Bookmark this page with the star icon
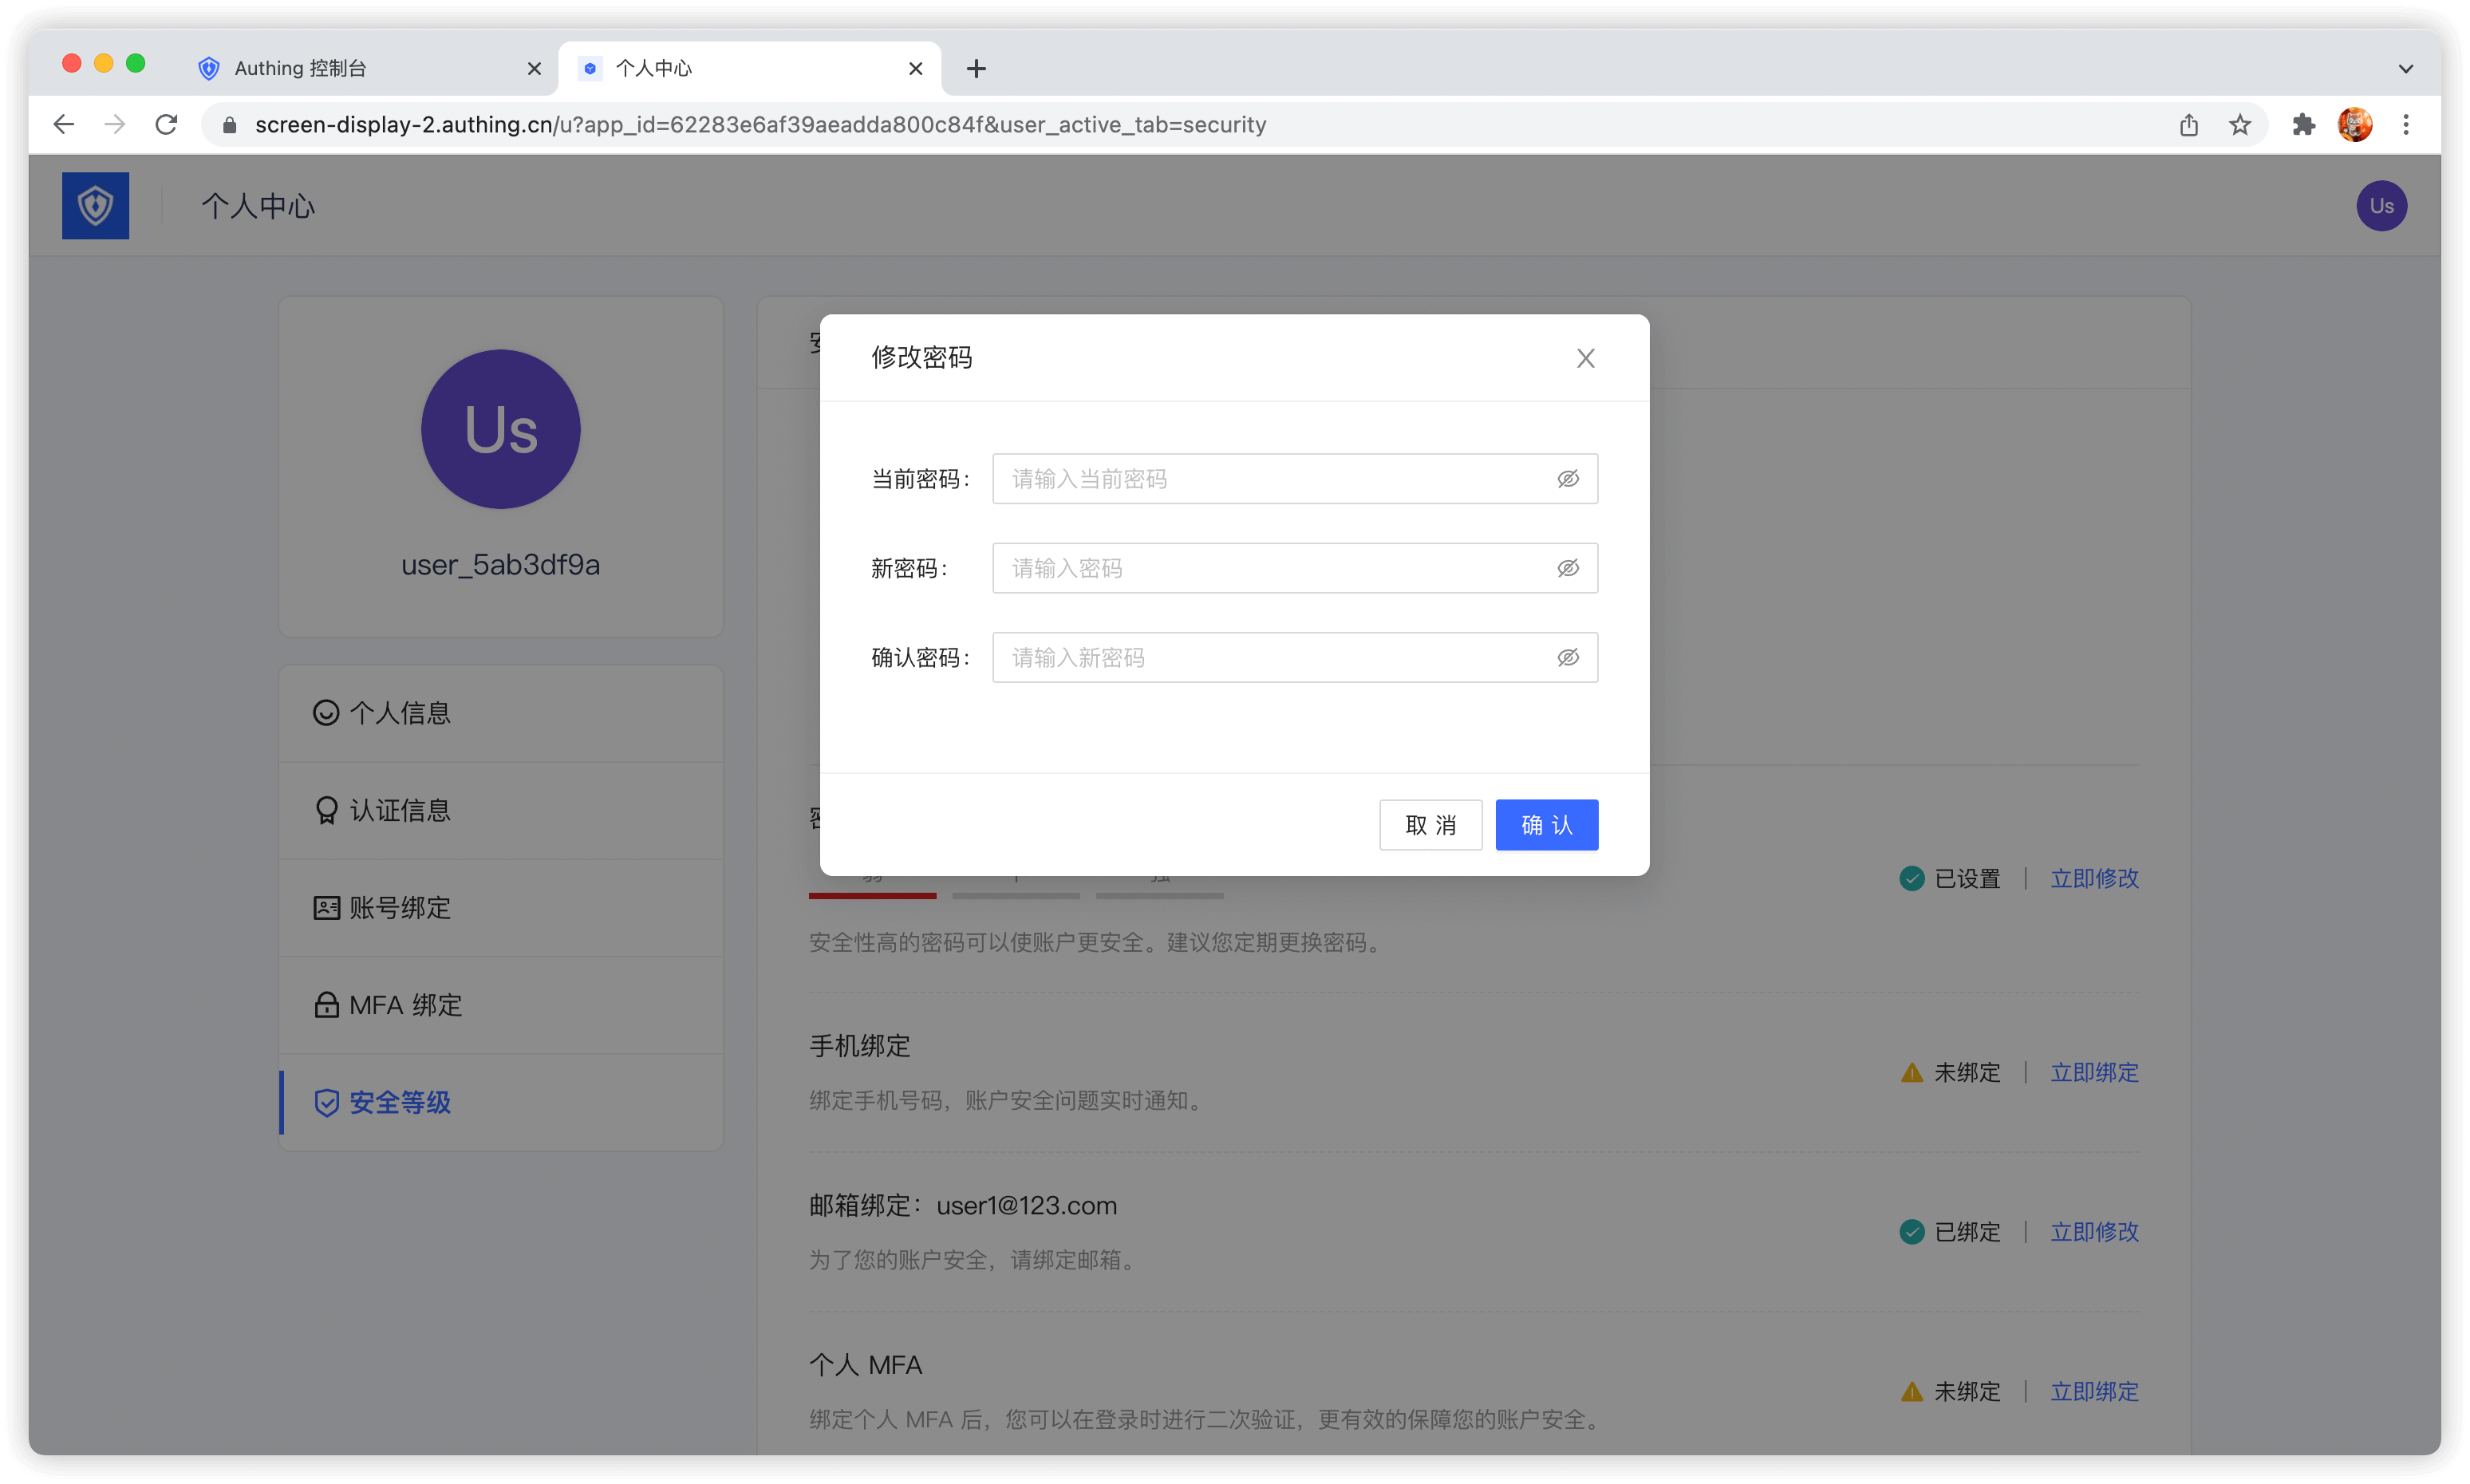The height and width of the screenshot is (1484, 2470). (2240, 124)
